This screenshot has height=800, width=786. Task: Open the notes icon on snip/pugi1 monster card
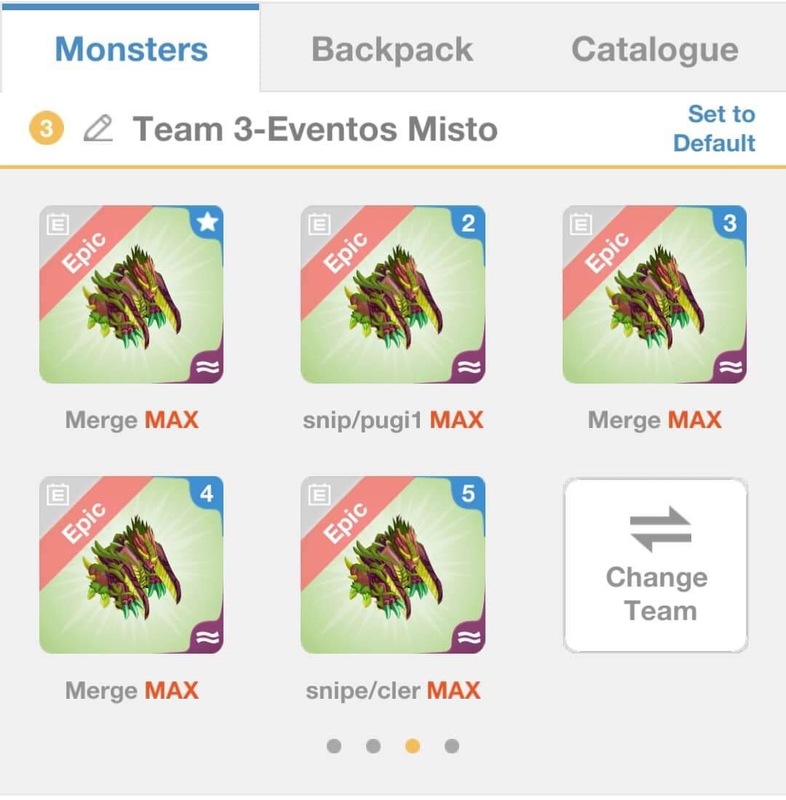(319, 224)
